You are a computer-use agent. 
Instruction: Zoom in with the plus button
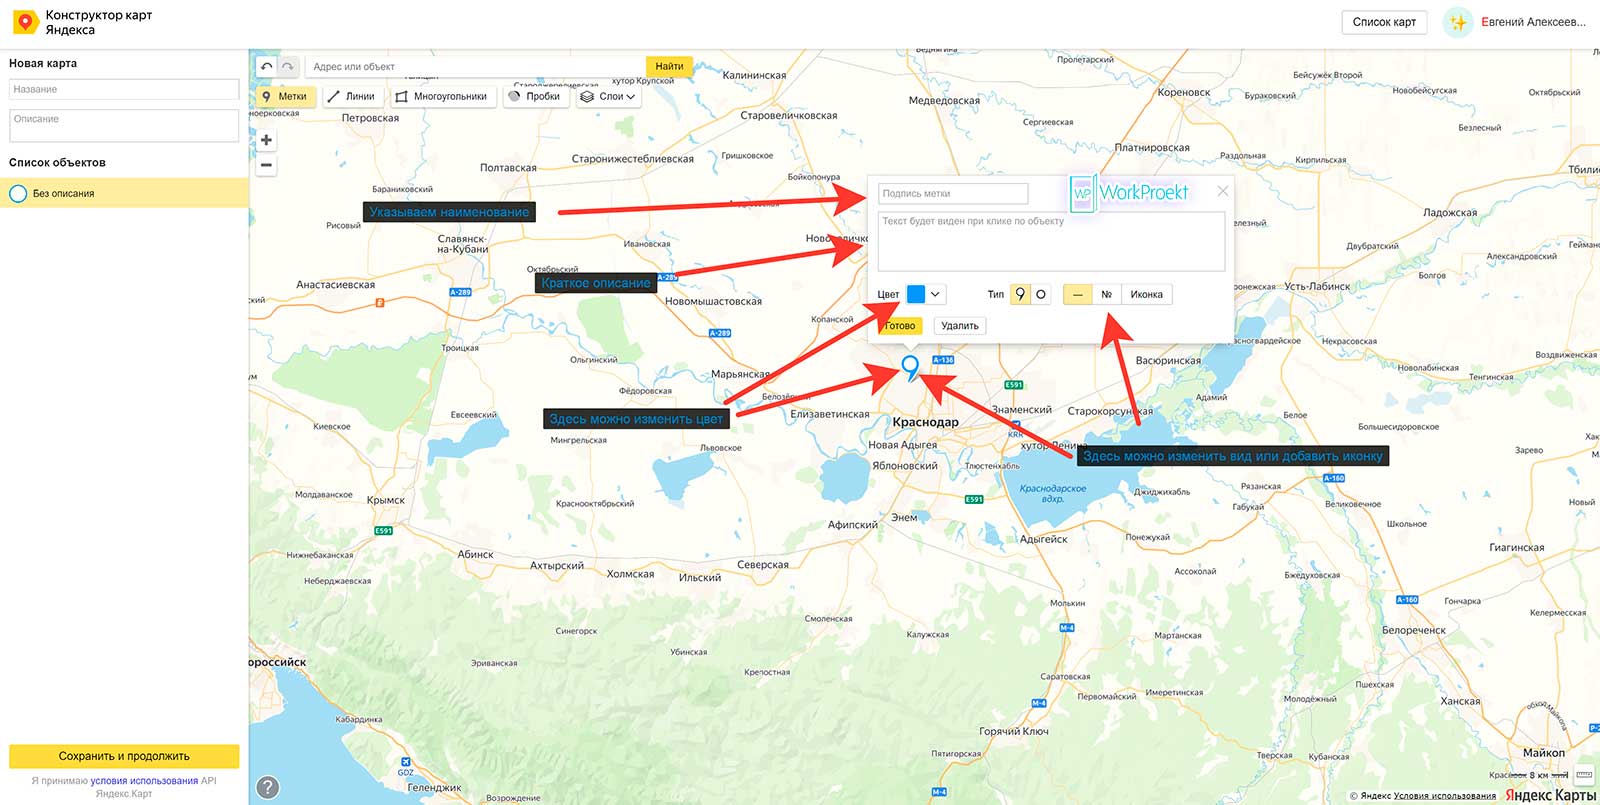tap(266, 140)
